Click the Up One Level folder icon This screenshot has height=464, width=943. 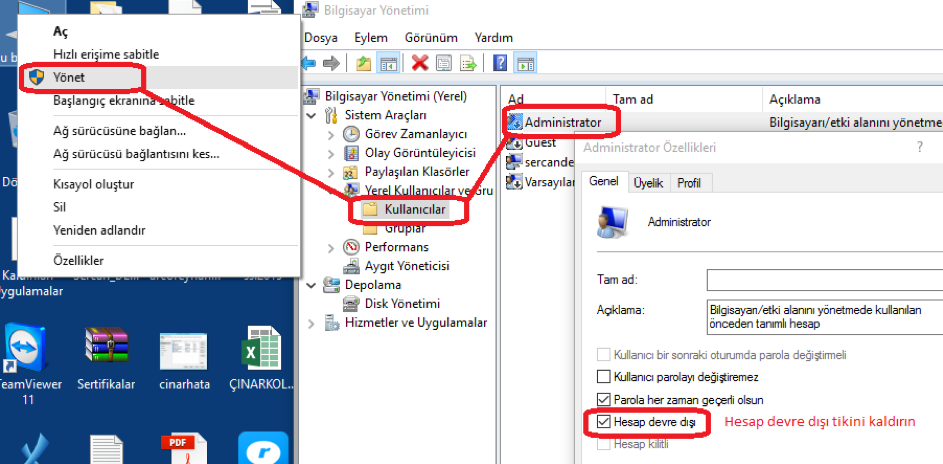click(363, 63)
